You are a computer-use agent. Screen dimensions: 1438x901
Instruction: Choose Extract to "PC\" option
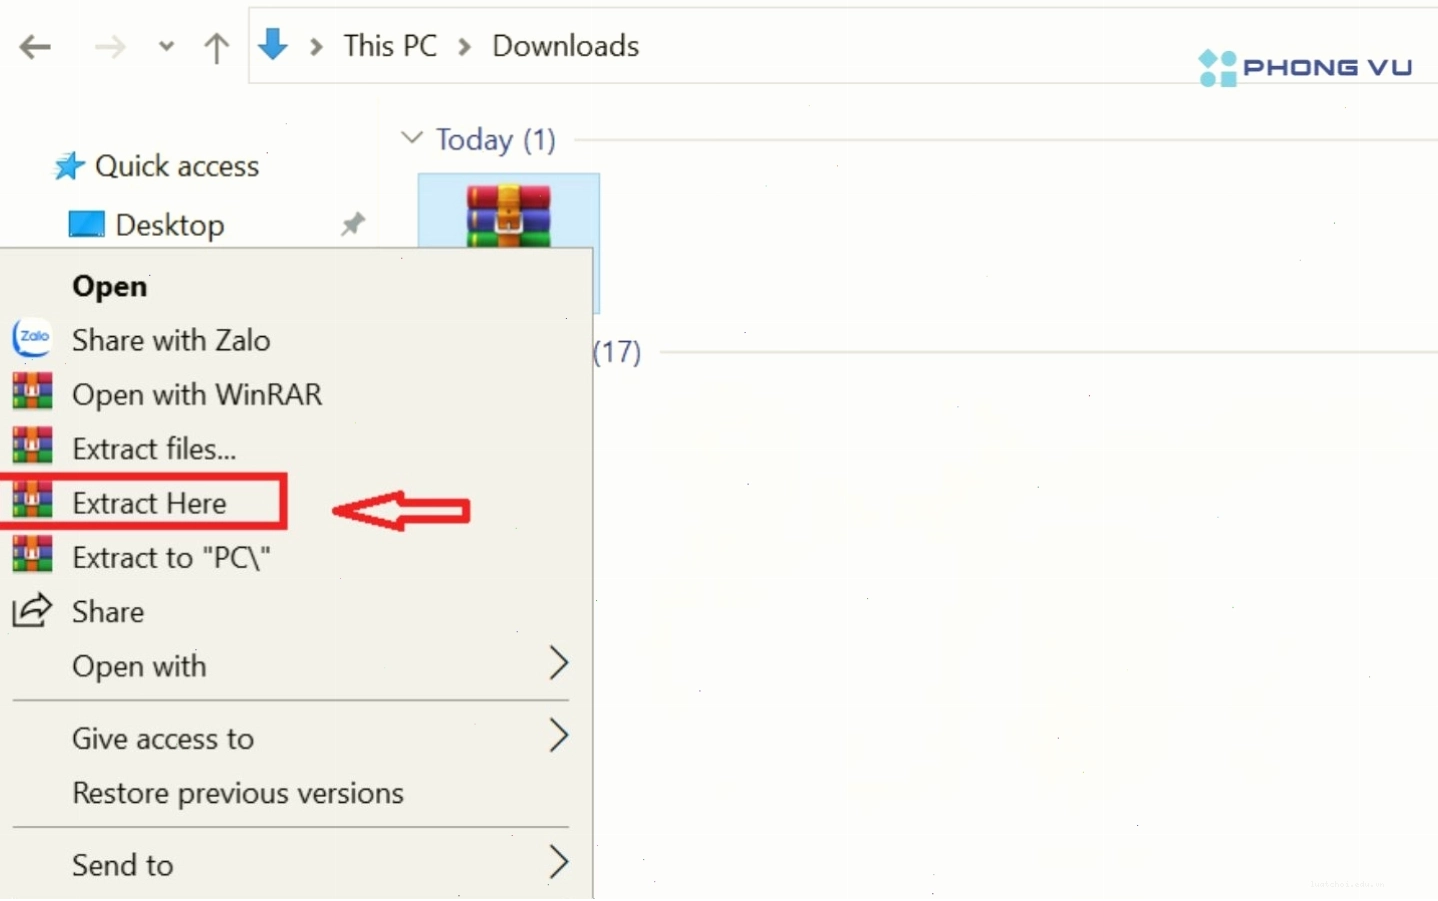click(x=171, y=557)
